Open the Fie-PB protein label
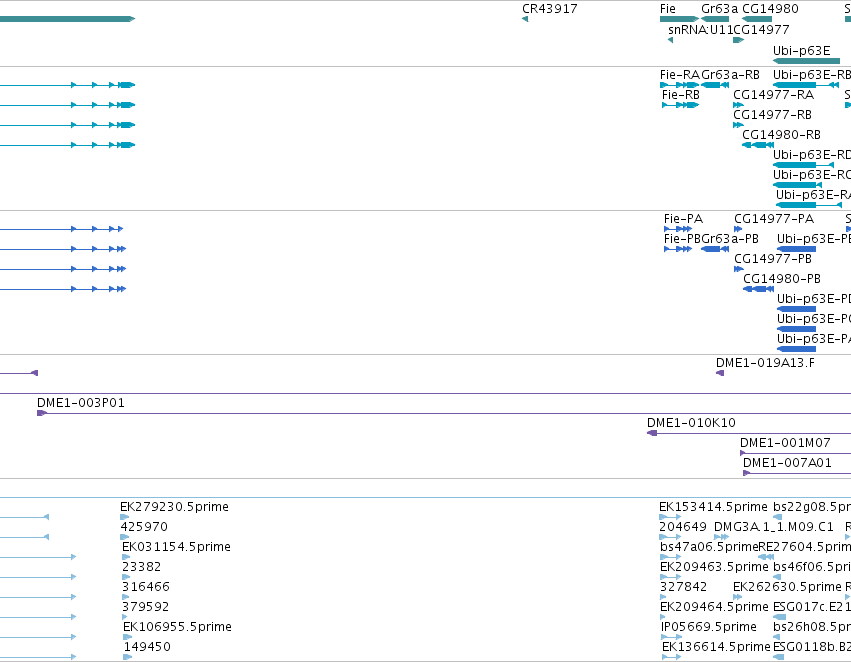The image size is (851, 662). click(x=682, y=239)
